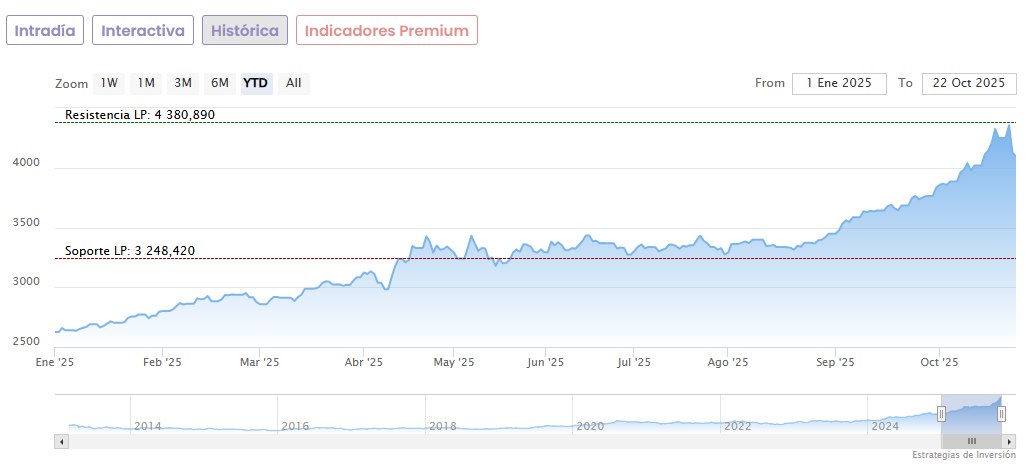Click the Resistencia LP line label
This screenshot has height=465, width=1031.
(x=140, y=115)
